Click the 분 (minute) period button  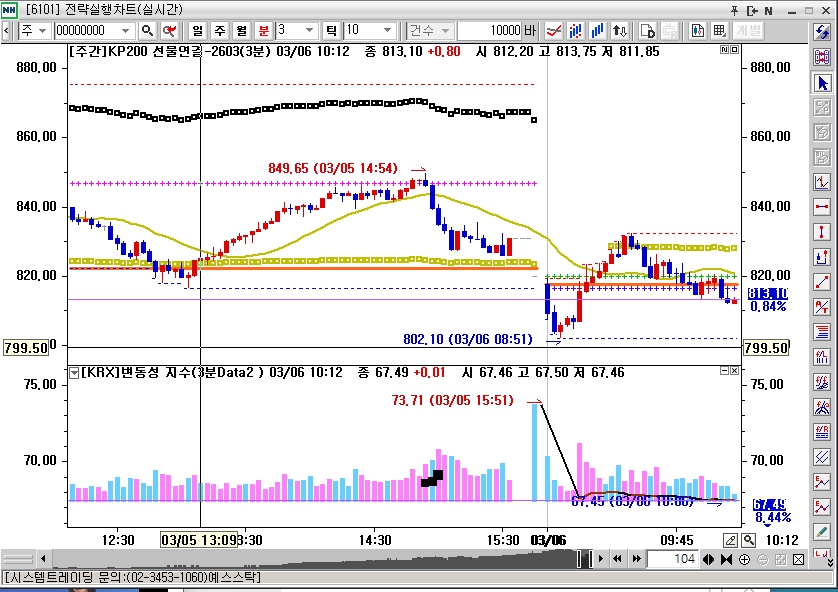[262, 31]
